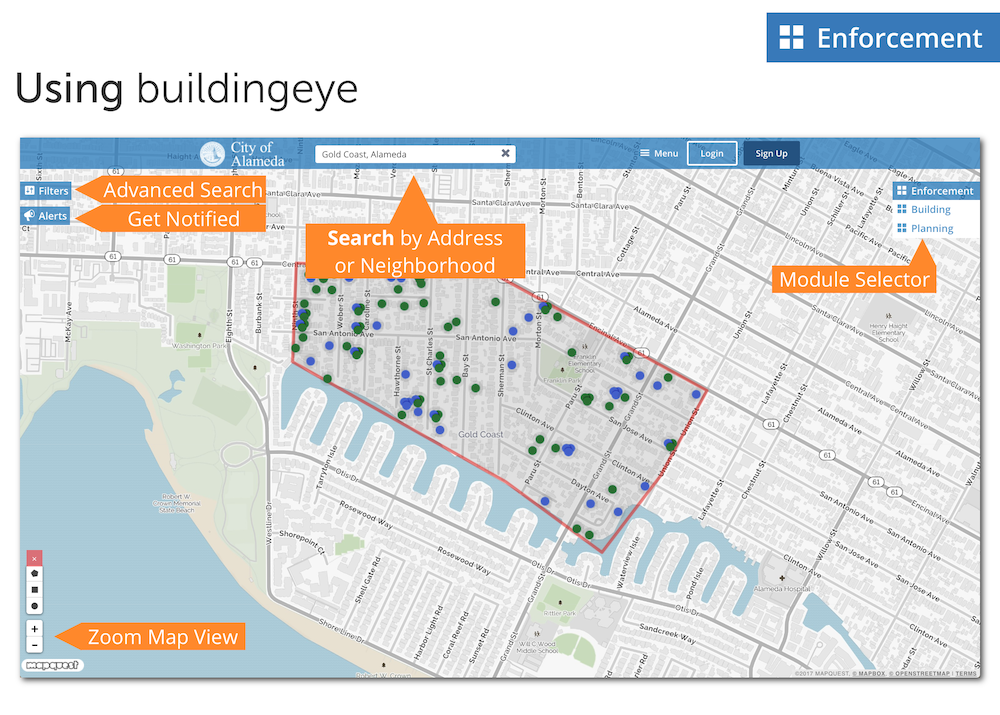Open the Alerts notification button

click(45, 216)
